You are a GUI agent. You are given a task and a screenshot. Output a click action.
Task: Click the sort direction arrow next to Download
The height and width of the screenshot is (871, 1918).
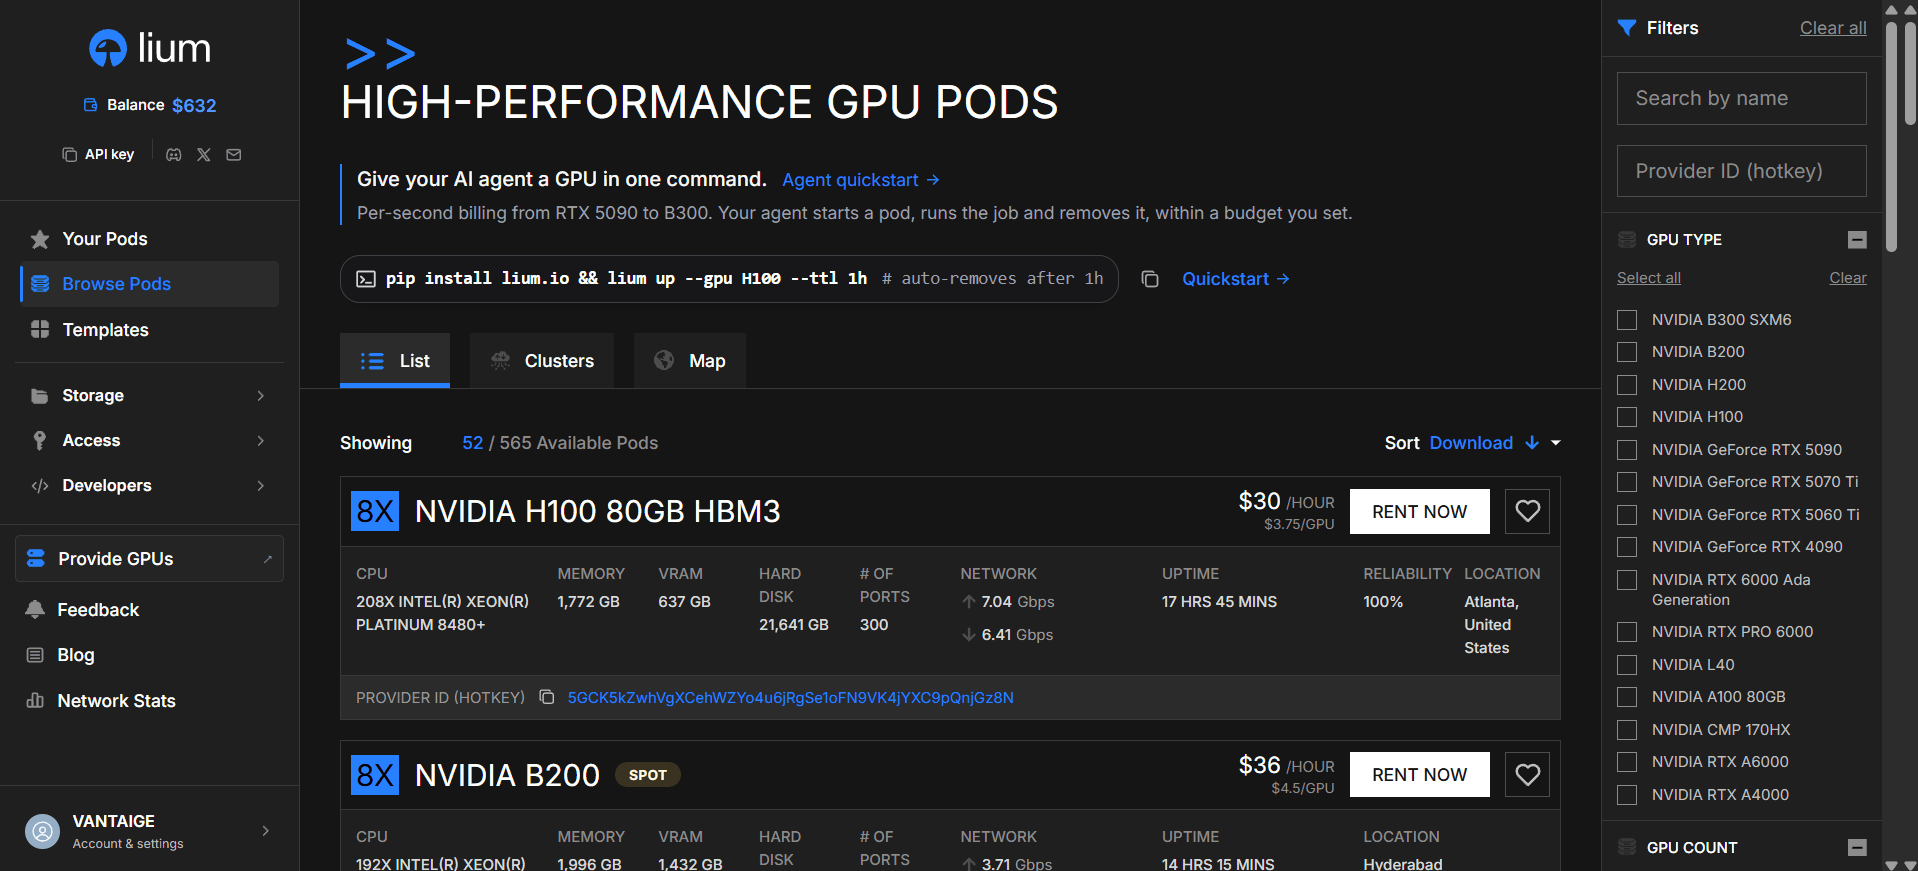tap(1532, 443)
